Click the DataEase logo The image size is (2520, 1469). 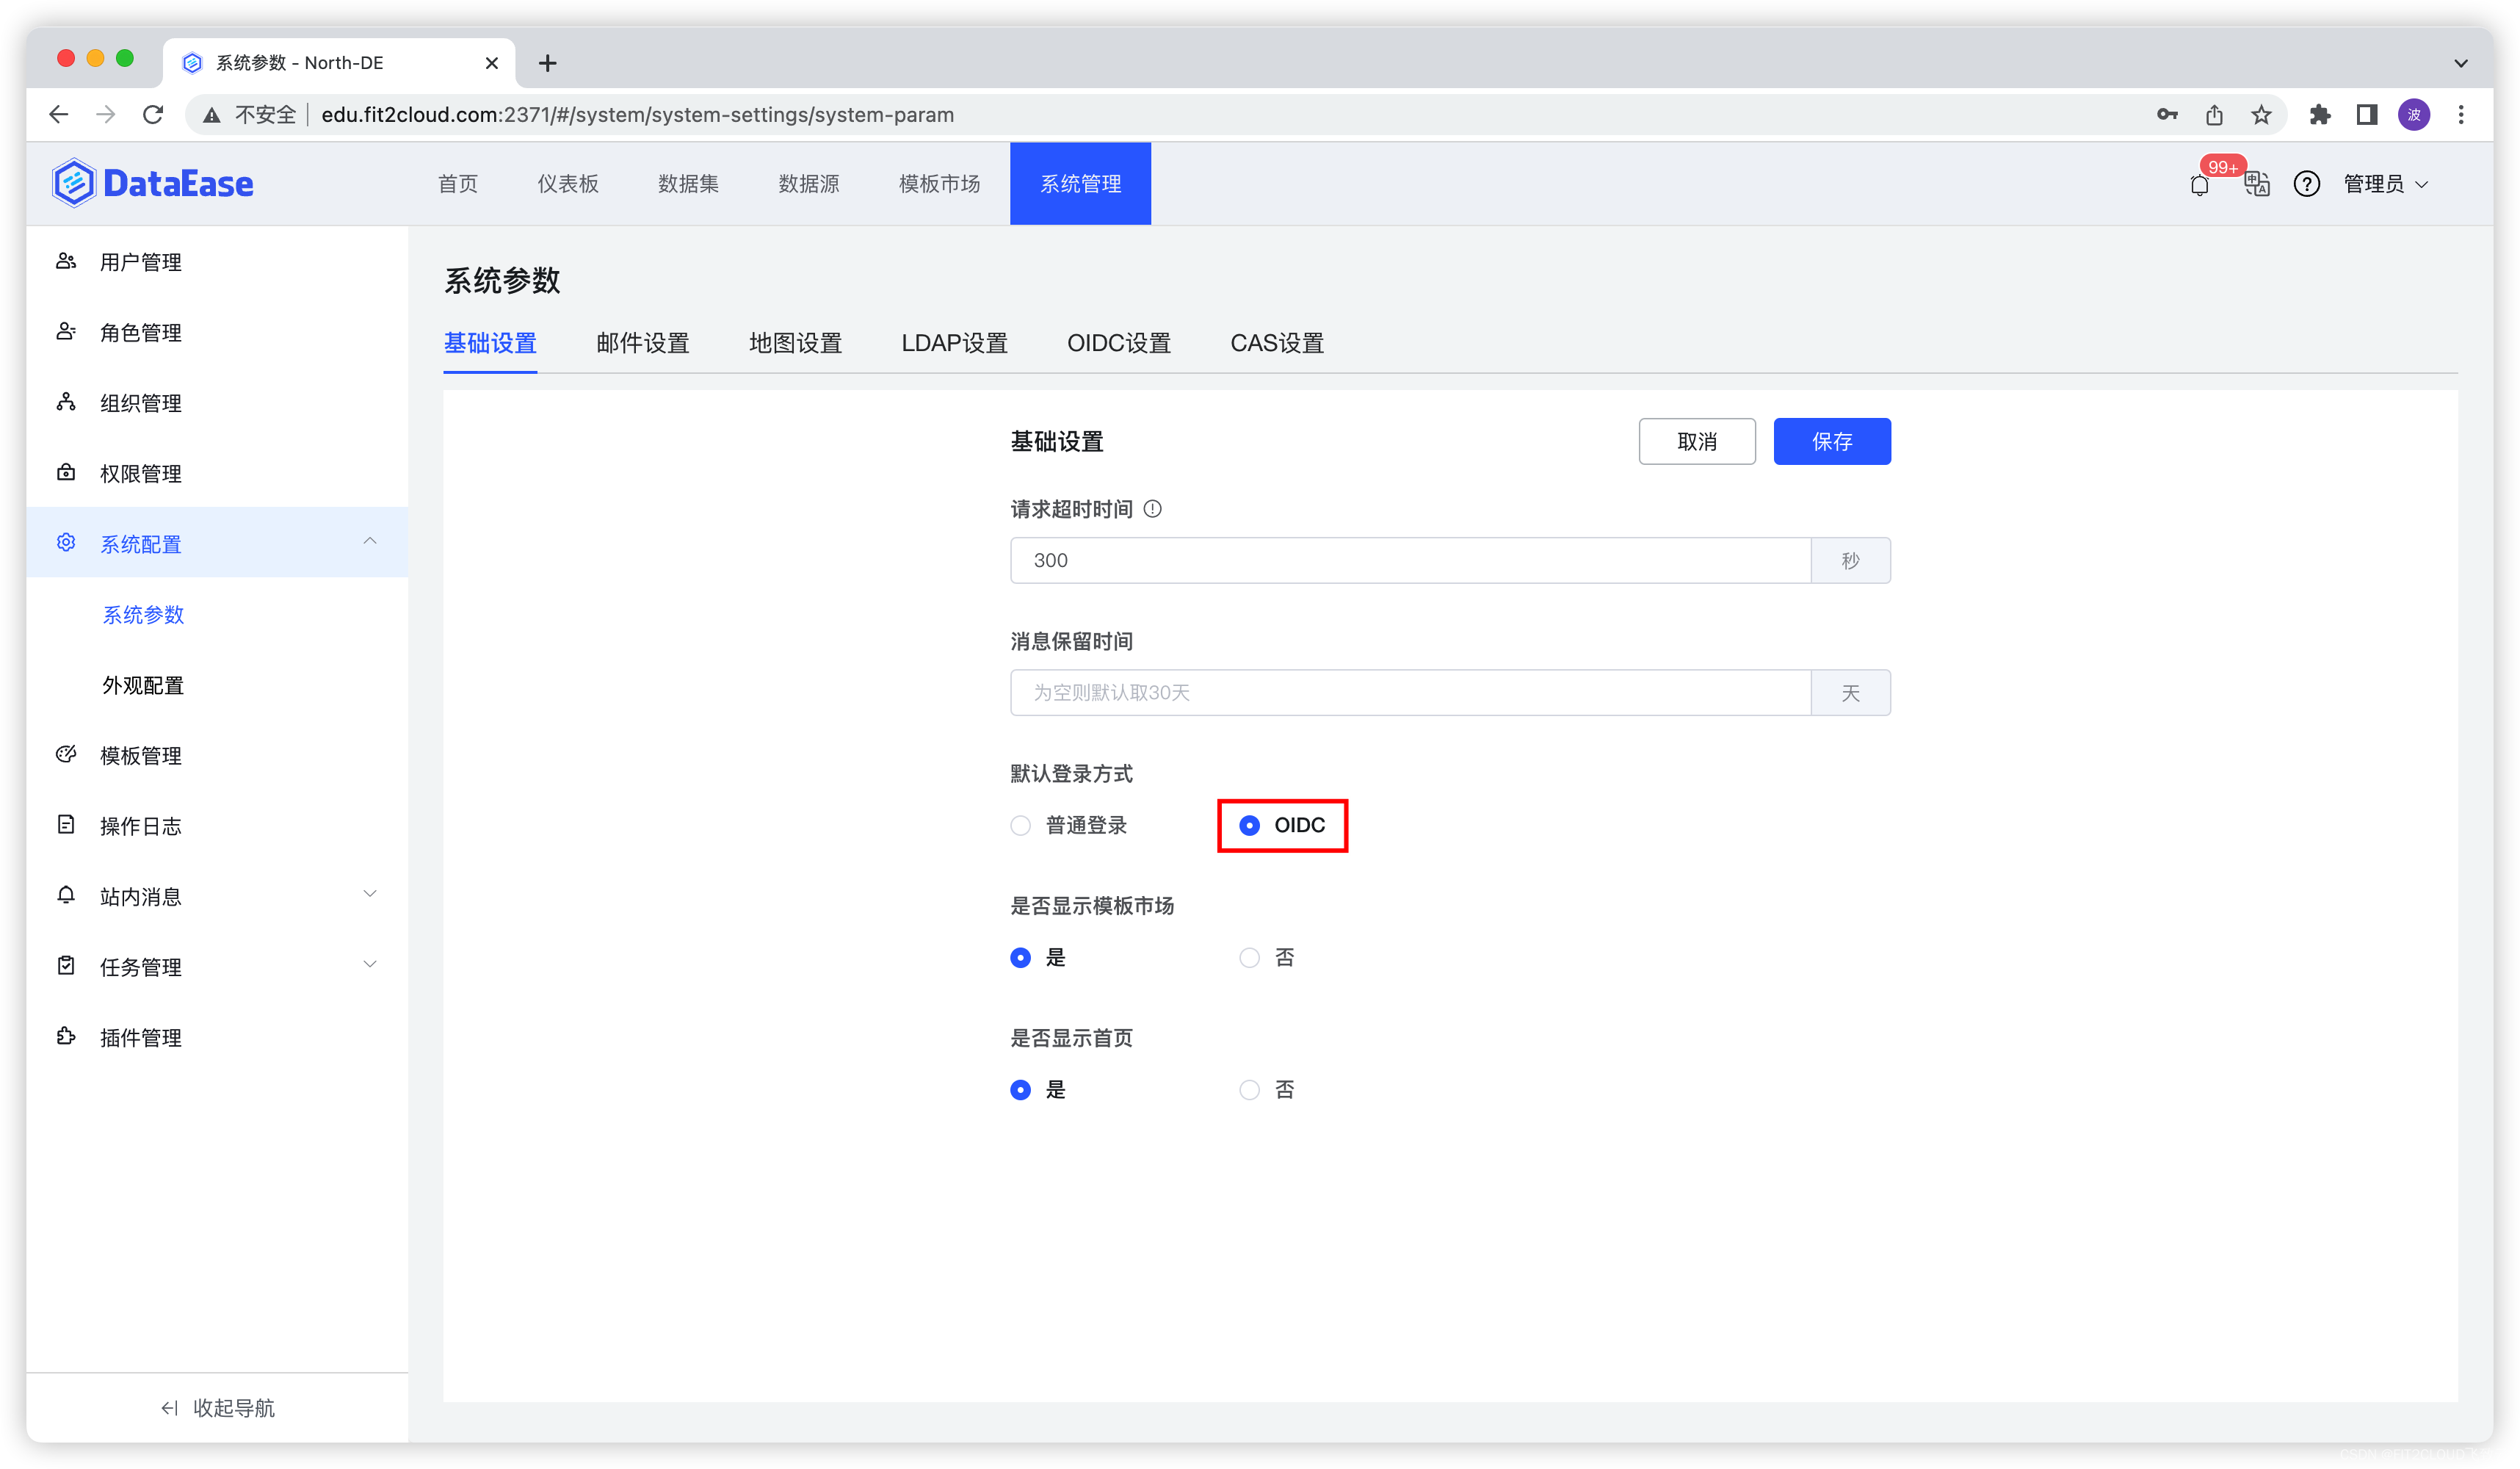153,184
